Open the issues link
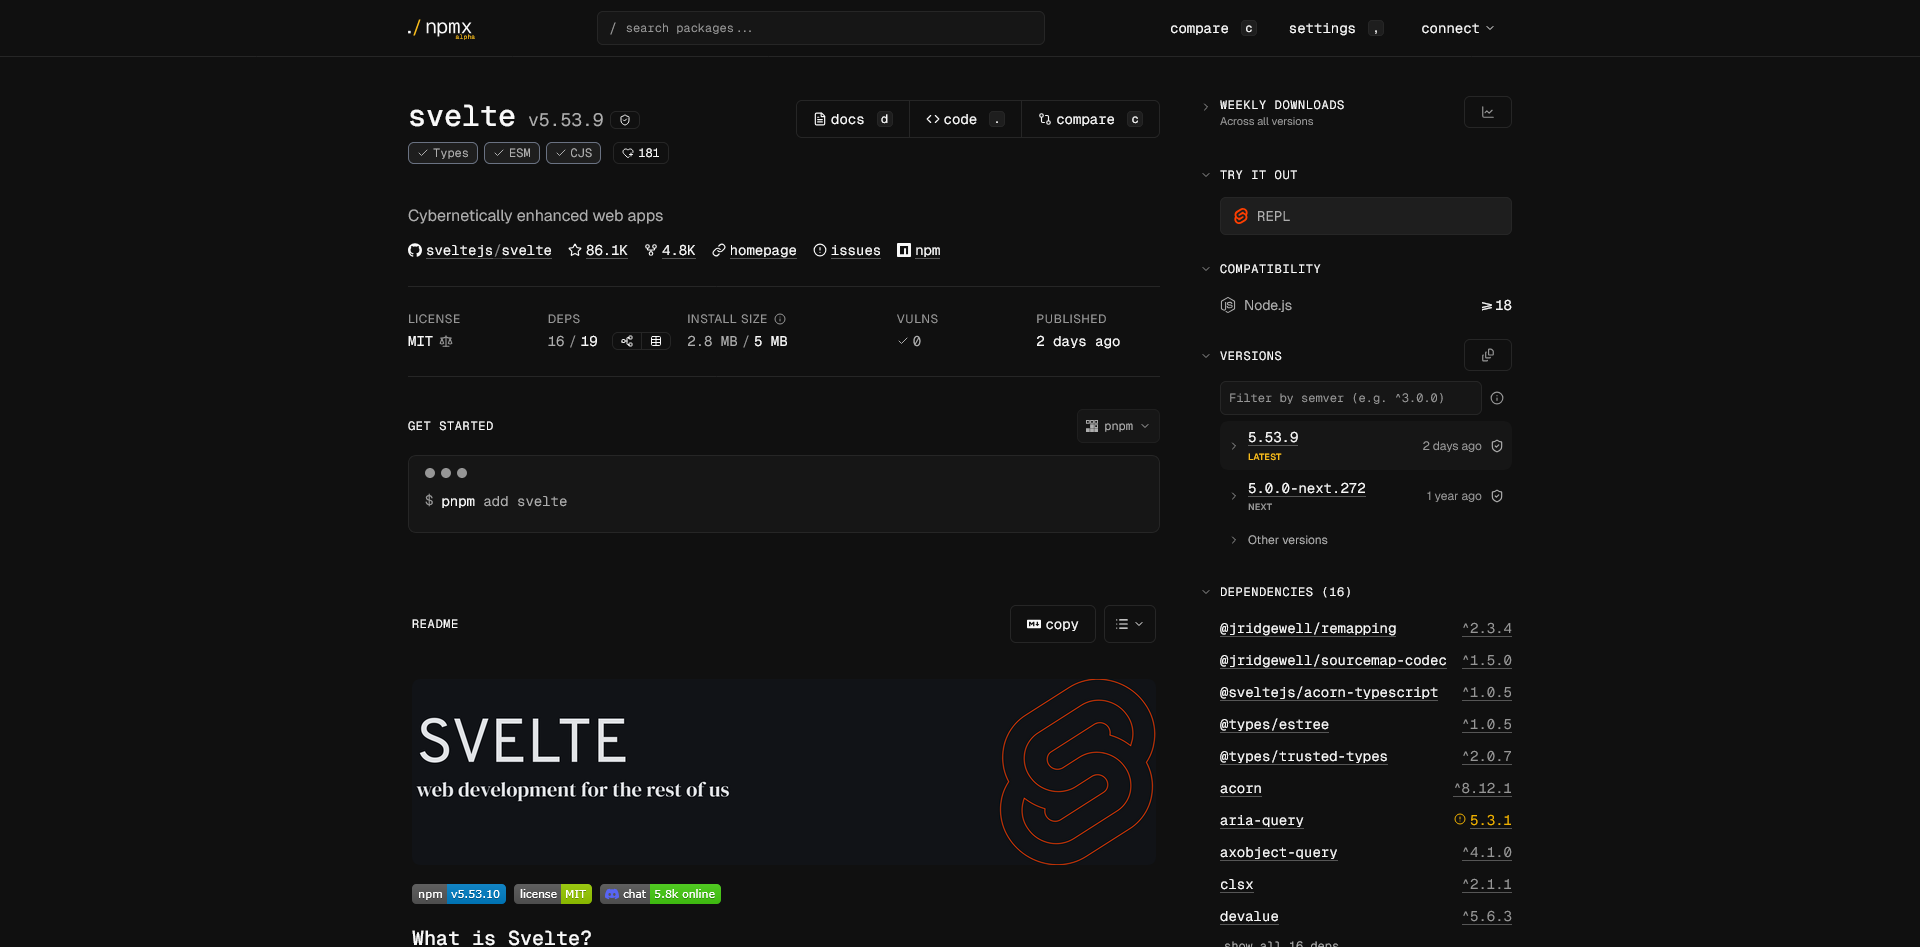Image resolution: width=1920 pixels, height=947 pixels. pyautogui.click(x=847, y=250)
